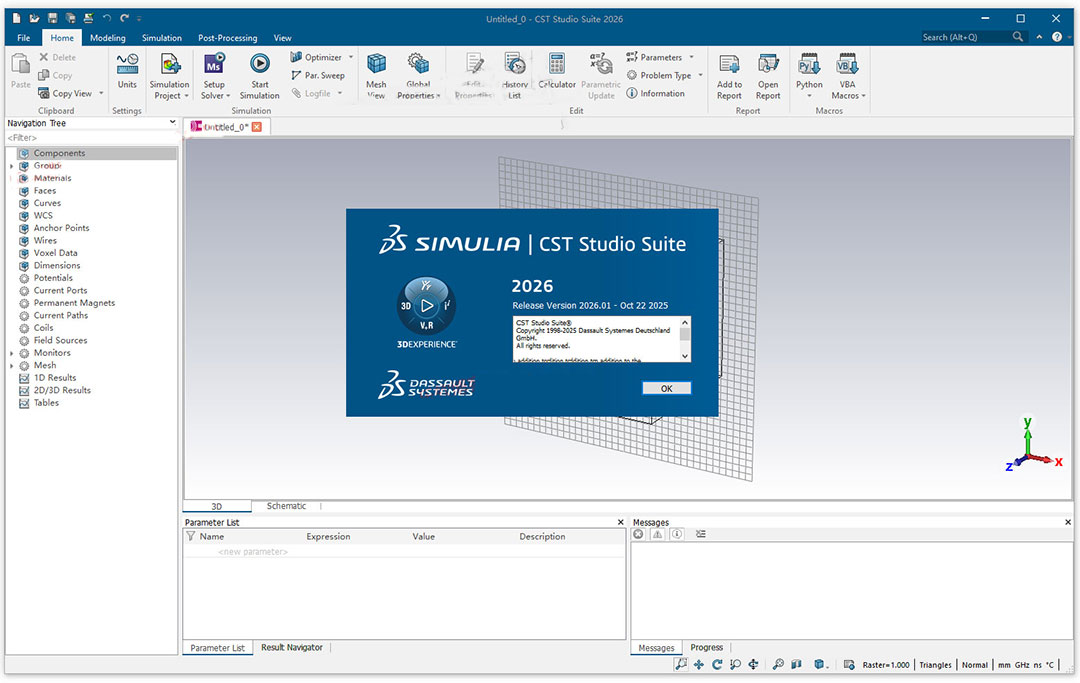Toggle the error messages filter in Messages panel
The height and width of the screenshot is (683, 1080).
pos(639,535)
